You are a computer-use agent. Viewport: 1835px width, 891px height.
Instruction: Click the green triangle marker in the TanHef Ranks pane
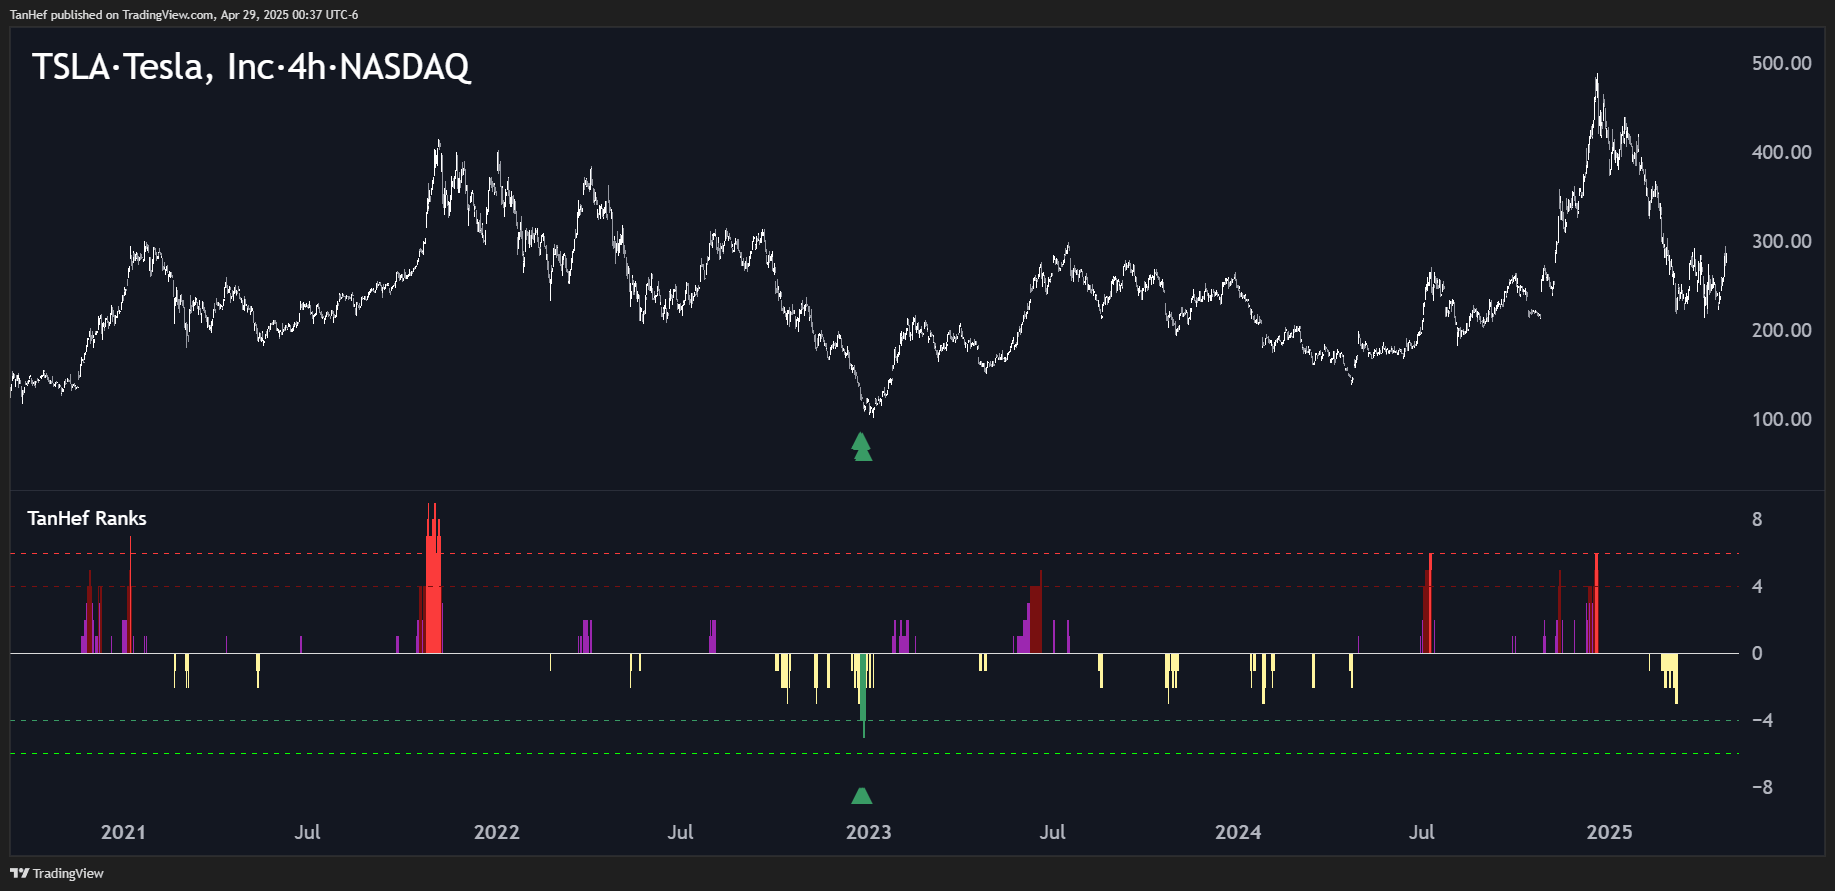pyautogui.click(x=861, y=796)
